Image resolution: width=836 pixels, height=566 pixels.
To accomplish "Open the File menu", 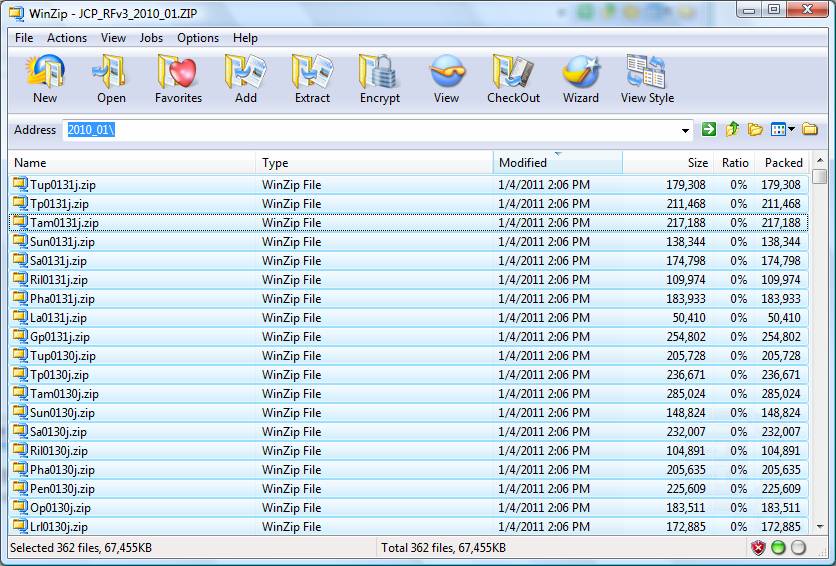I will pyautogui.click(x=24, y=38).
